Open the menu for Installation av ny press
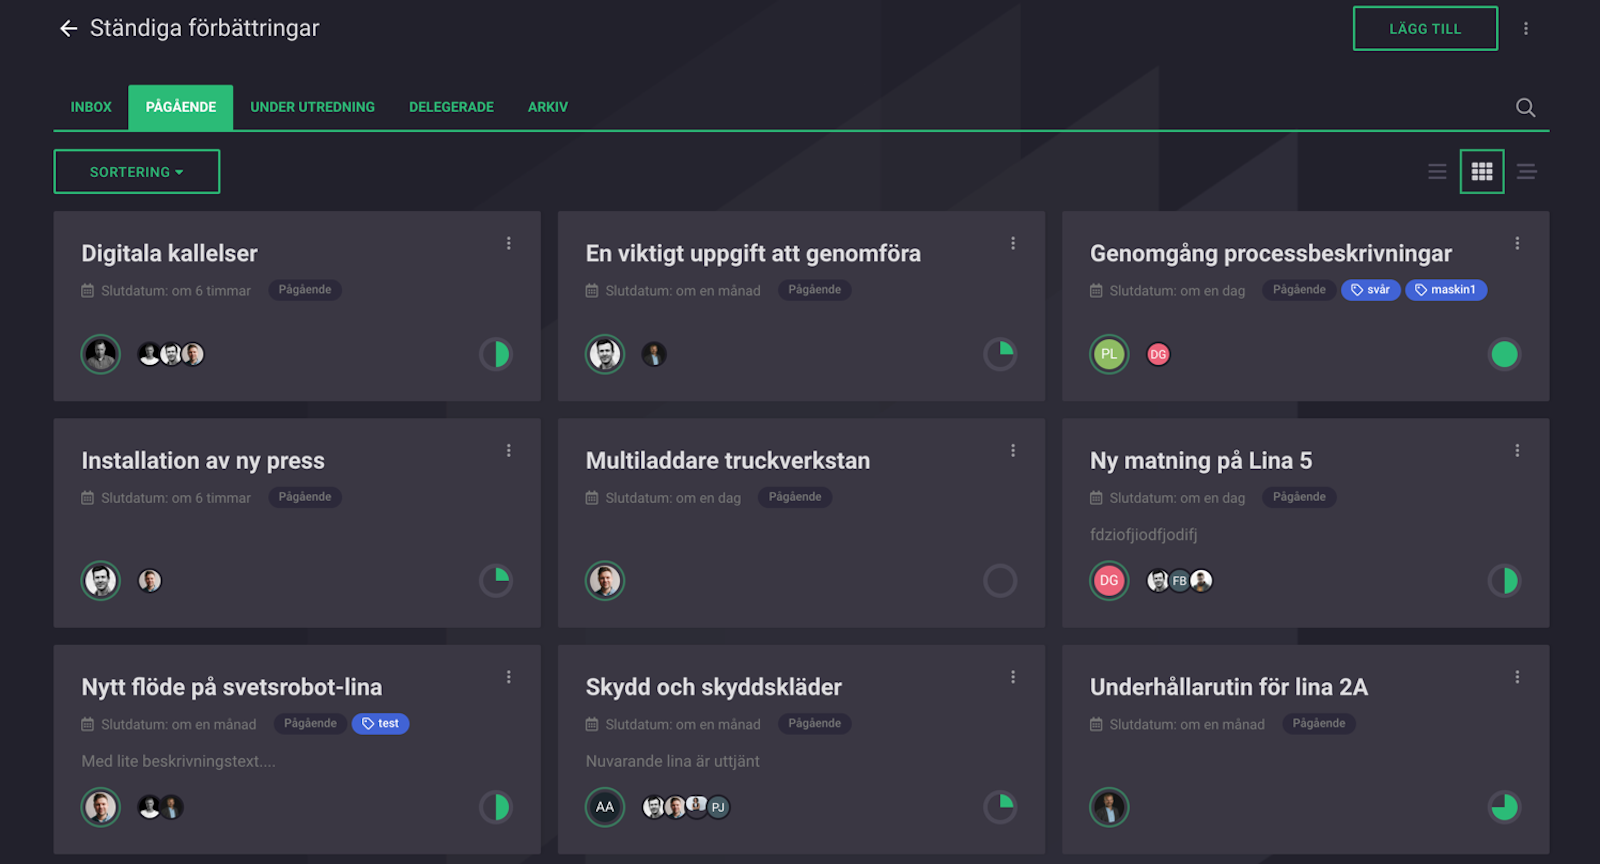 tap(509, 451)
